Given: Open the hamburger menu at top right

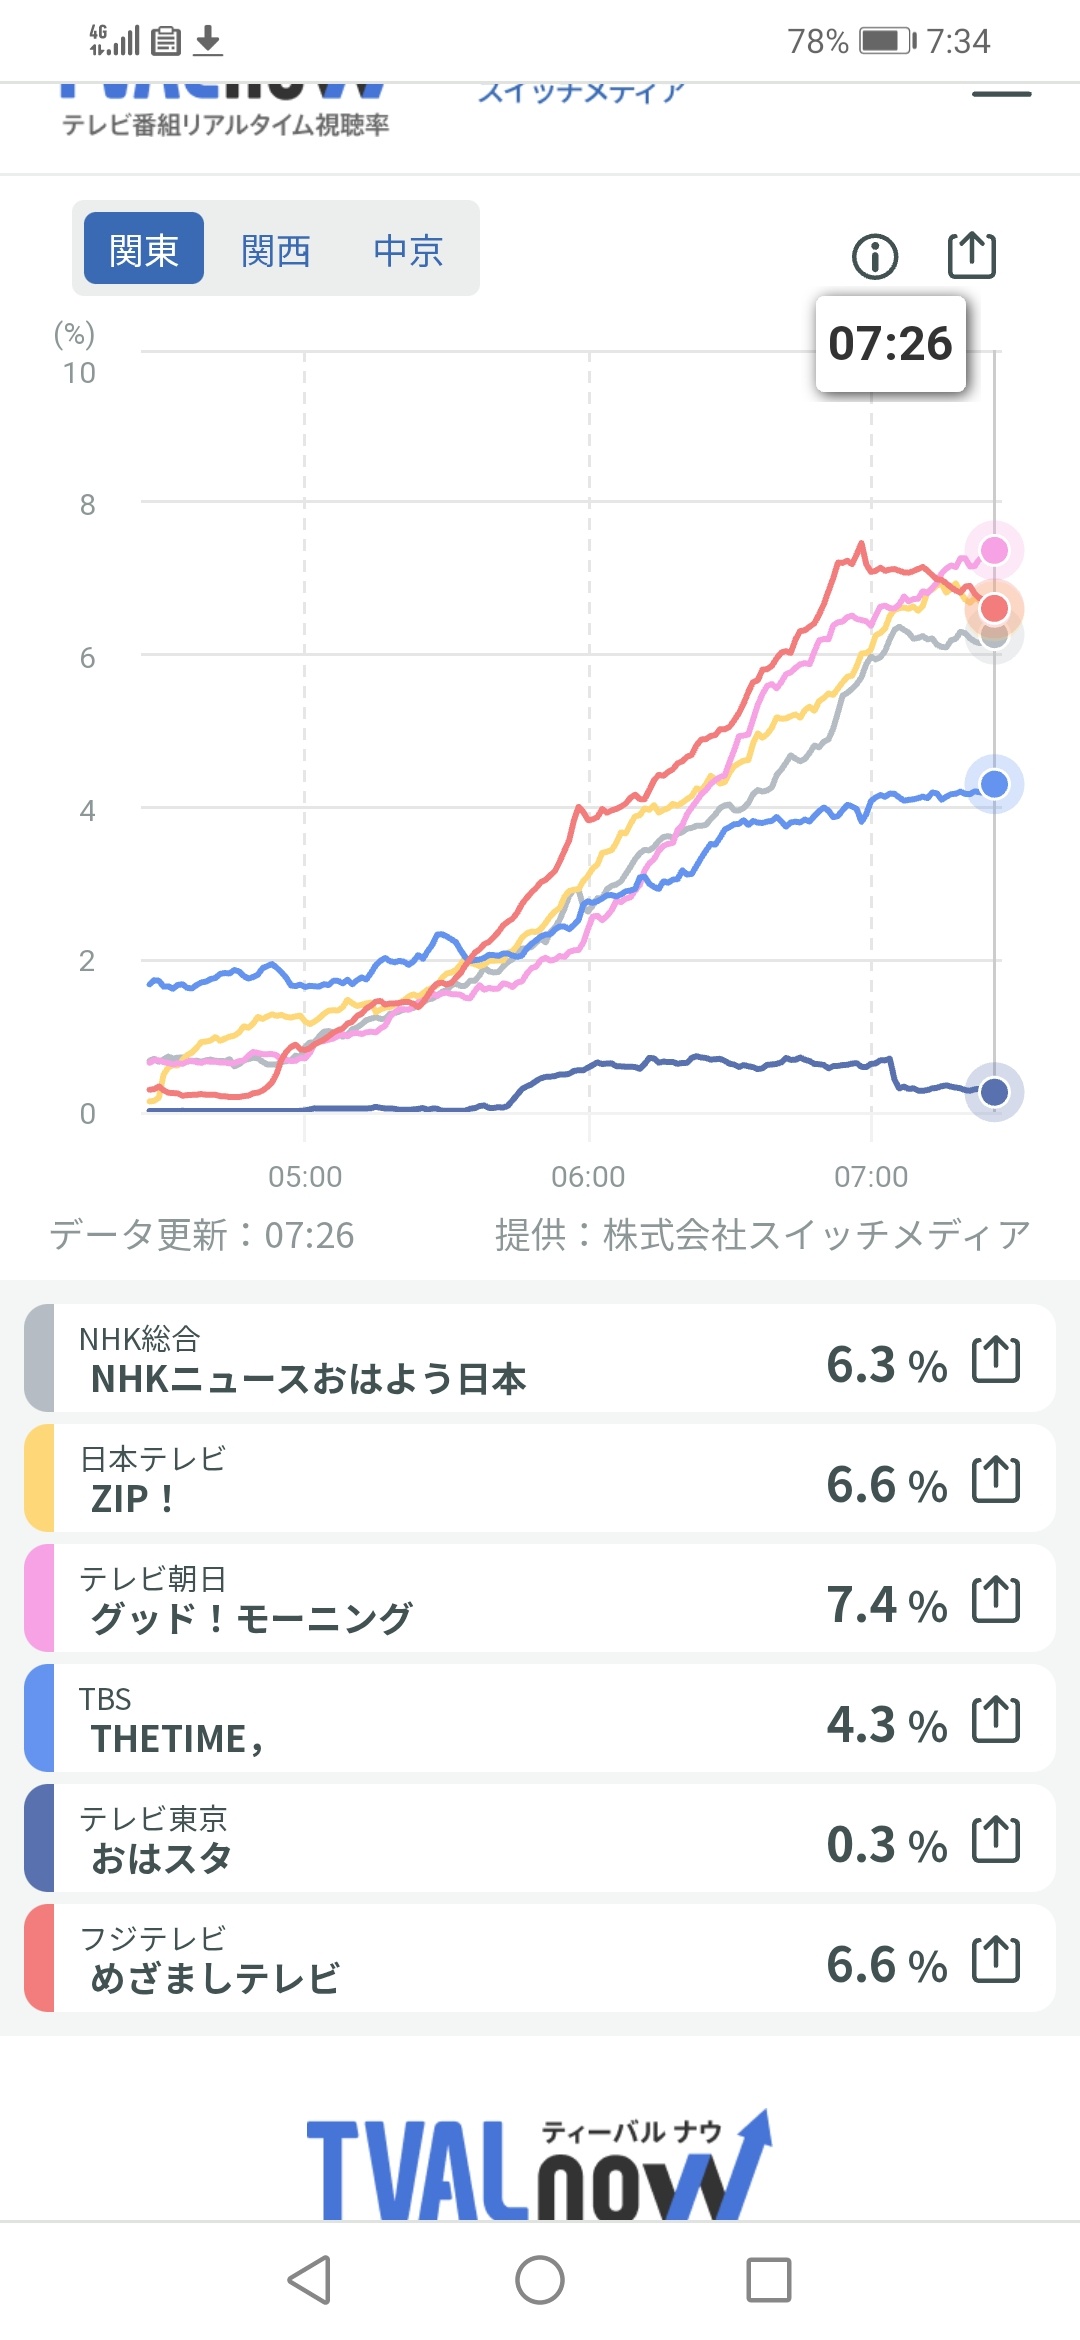Looking at the screenshot, I should tap(1001, 94).
